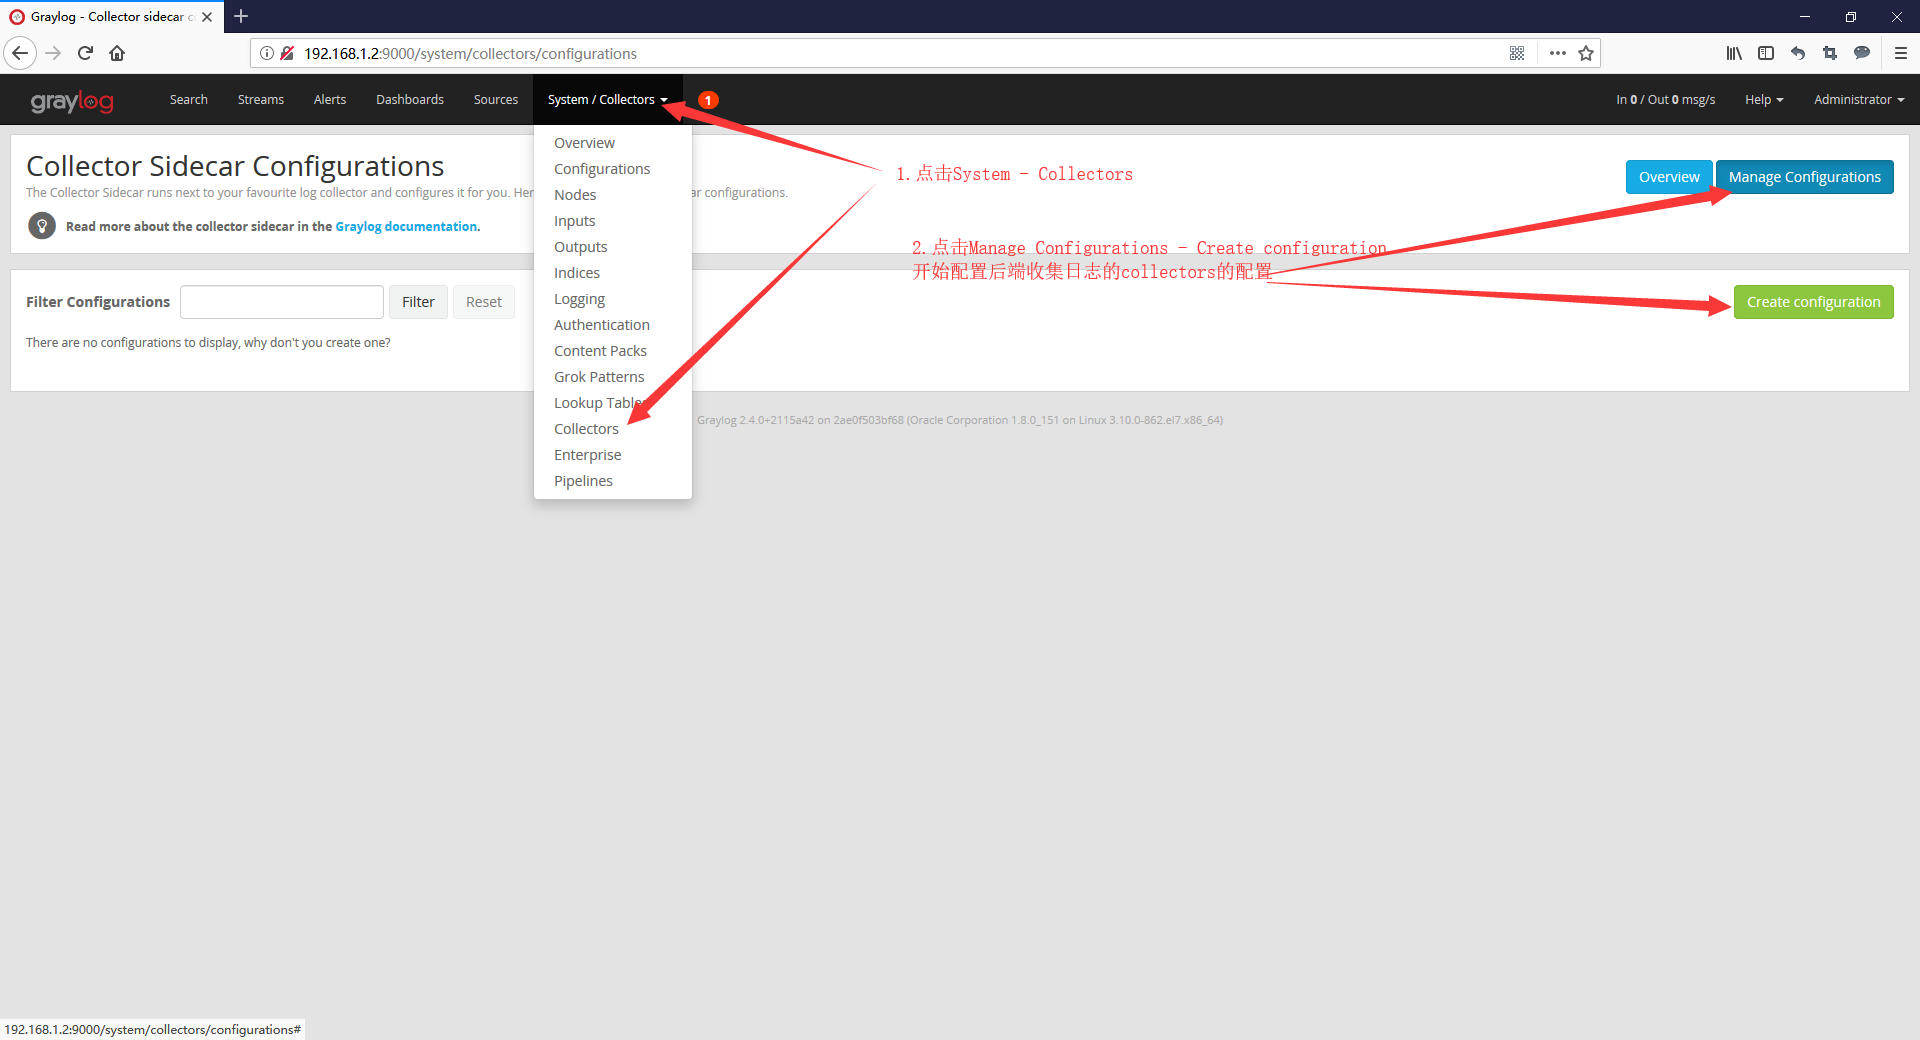Click the site information icon in address bar
This screenshot has width=1920, height=1040.
(266, 53)
